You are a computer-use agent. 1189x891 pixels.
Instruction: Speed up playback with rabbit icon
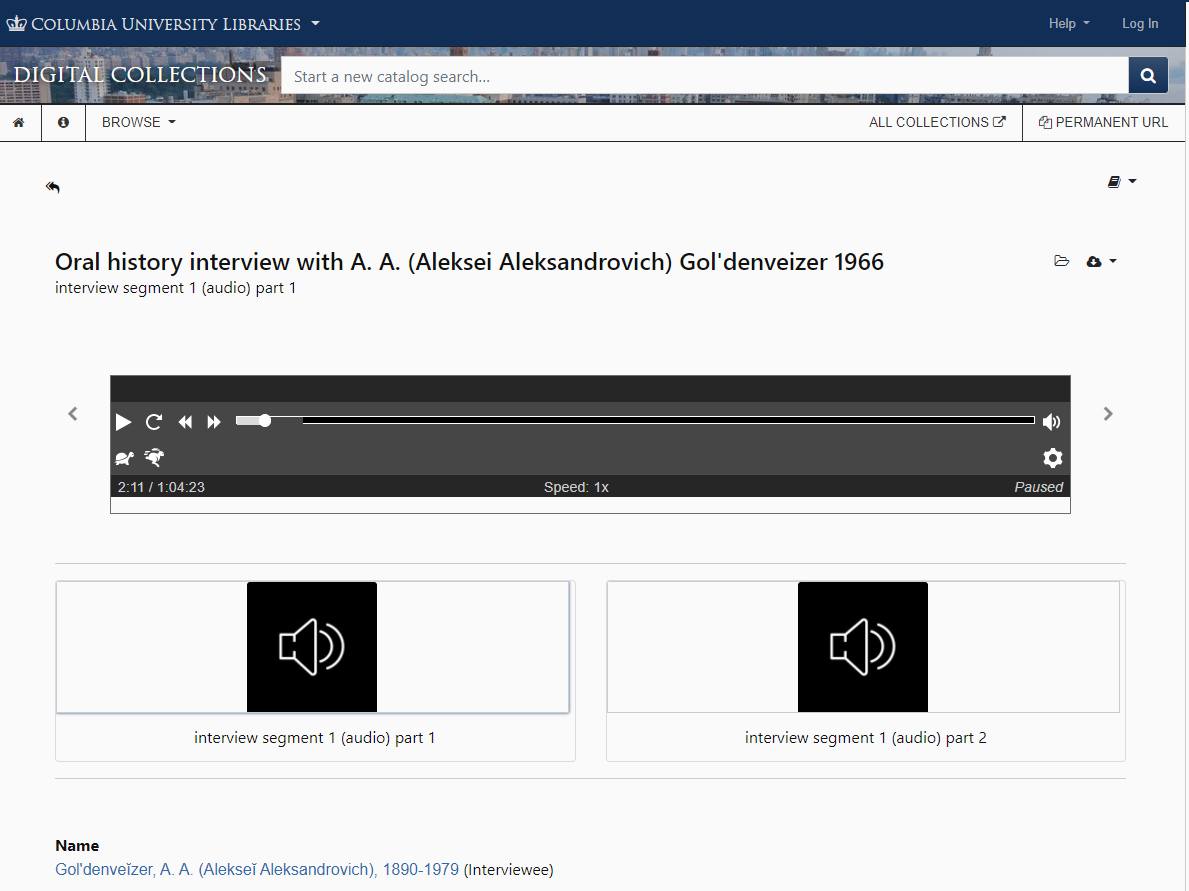pyautogui.click(x=155, y=458)
